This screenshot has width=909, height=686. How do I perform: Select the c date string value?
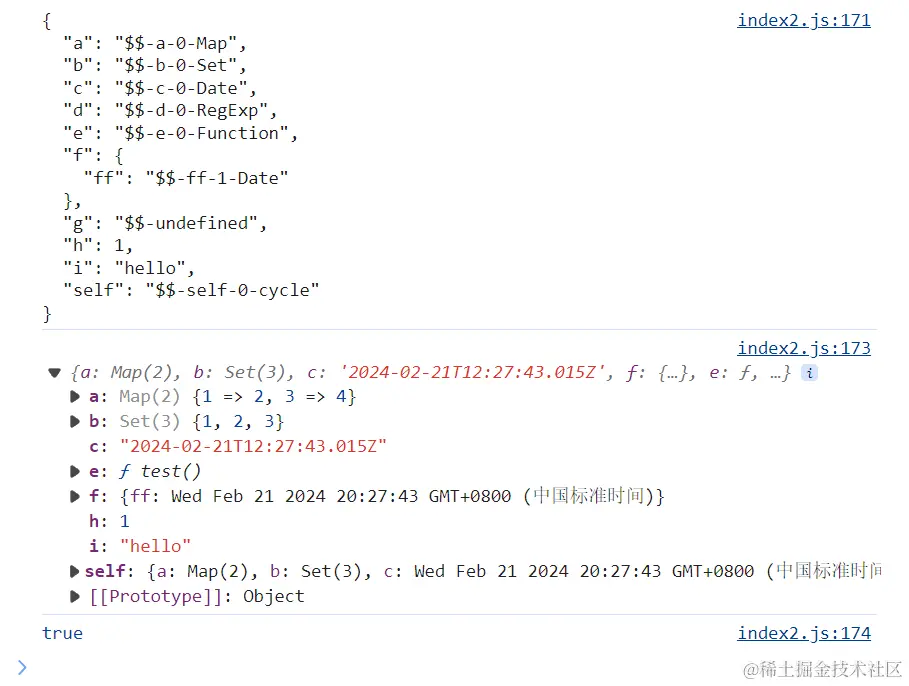click(x=253, y=447)
